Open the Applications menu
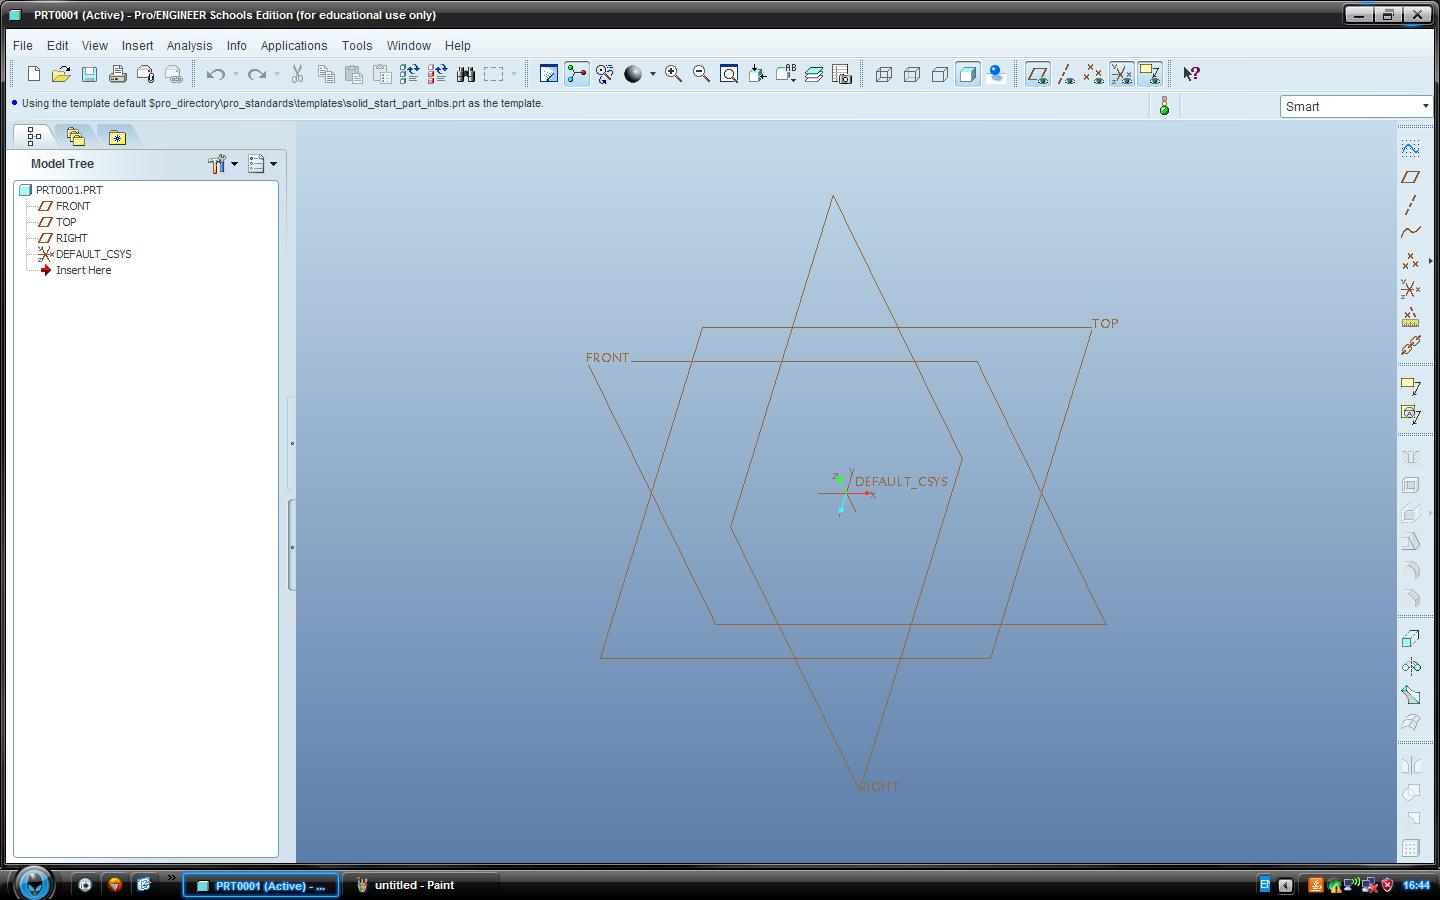Viewport: 1440px width, 900px height. click(x=294, y=46)
